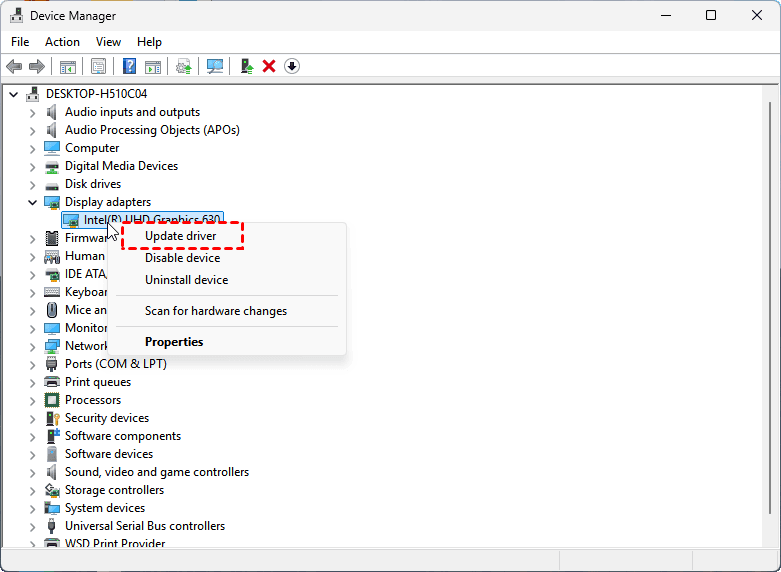Image resolution: width=781 pixels, height=572 pixels.
Task: Click the update driver toolbar icon with green arrow
Action: 246,66
